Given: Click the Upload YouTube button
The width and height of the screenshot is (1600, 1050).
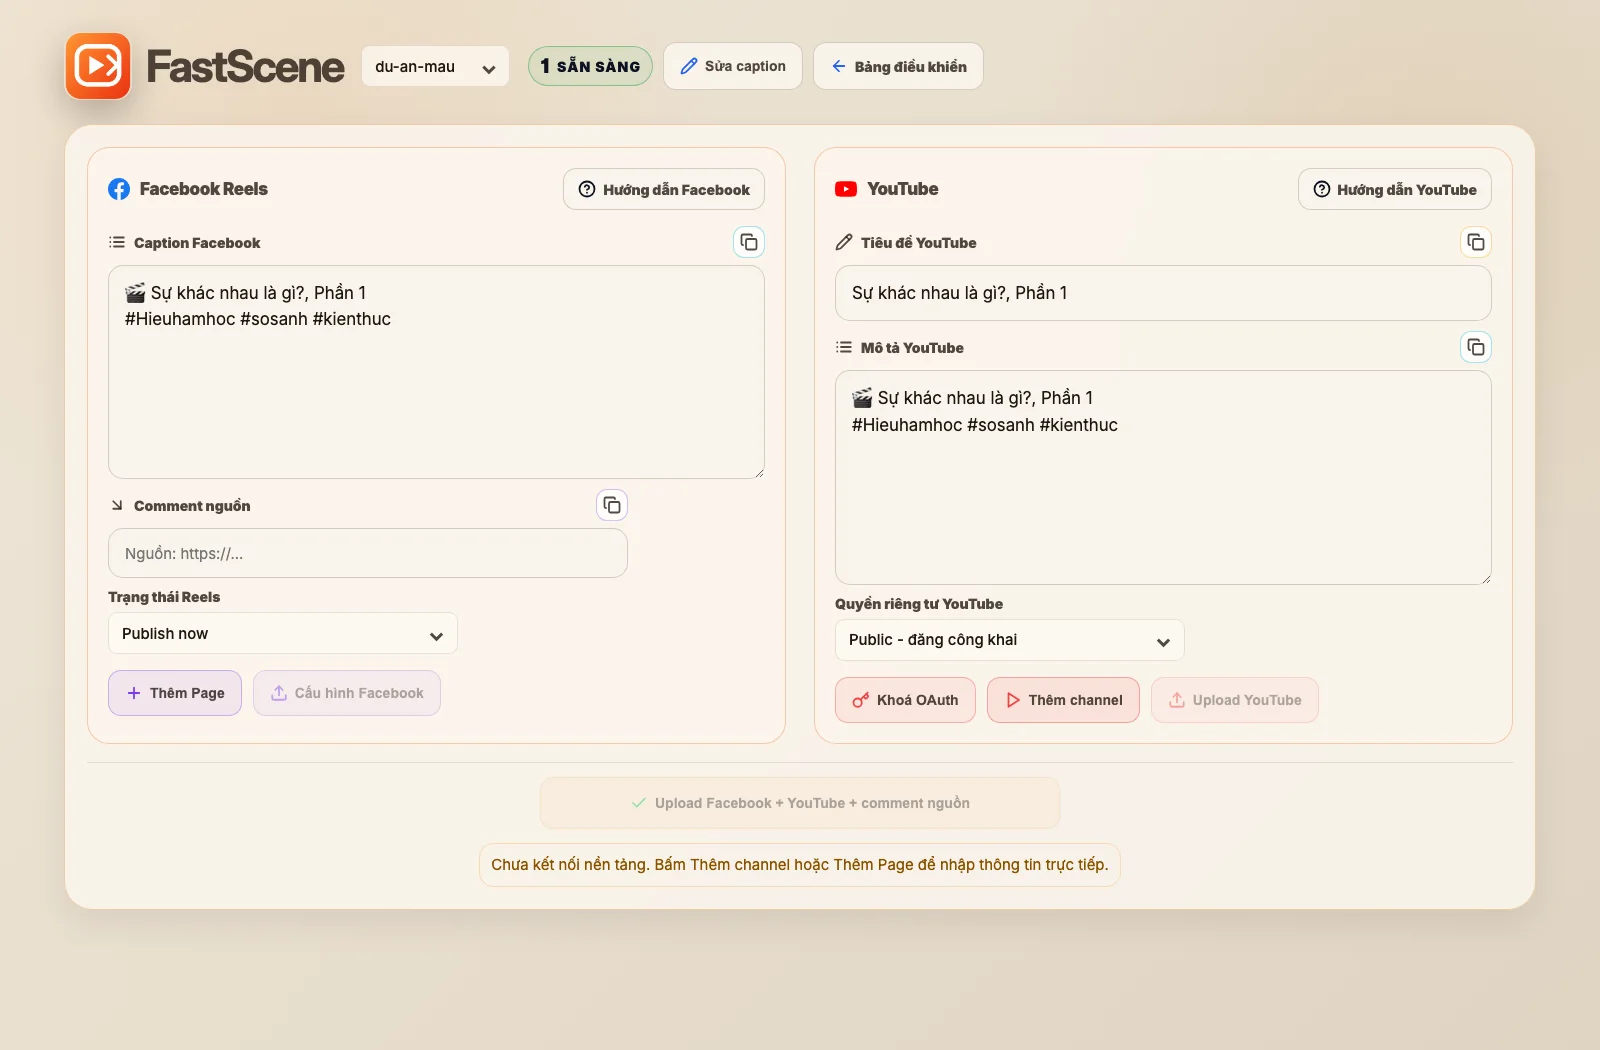Looking at the screenshot, I should 1235,700.
